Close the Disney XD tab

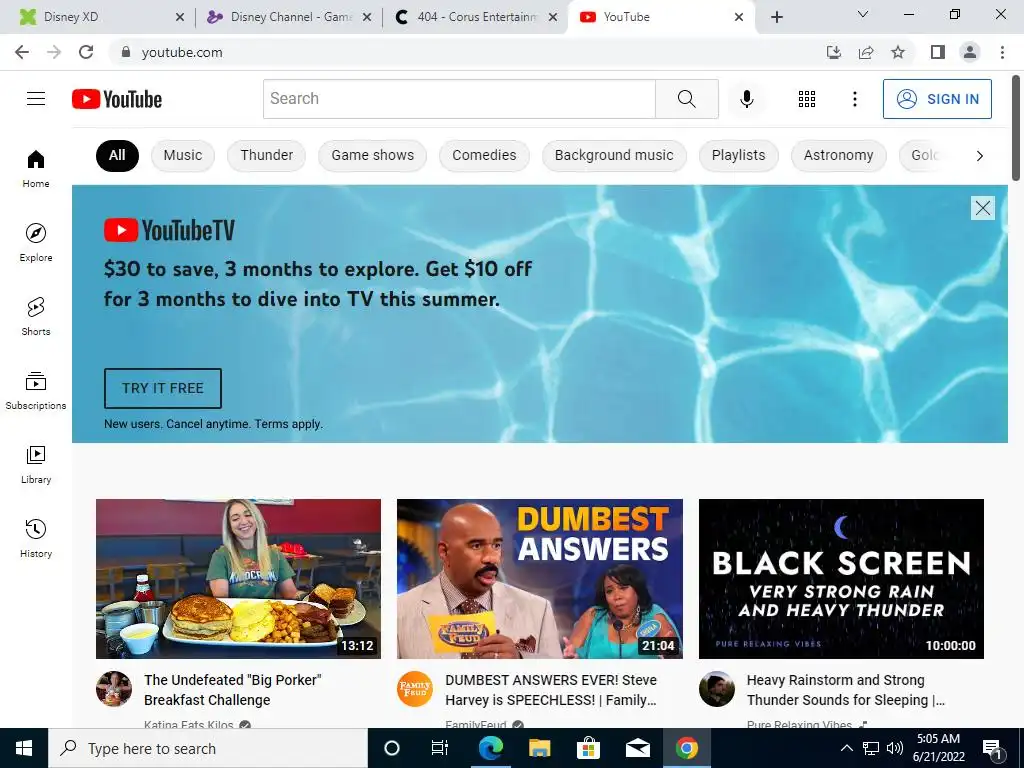point(180,17)
